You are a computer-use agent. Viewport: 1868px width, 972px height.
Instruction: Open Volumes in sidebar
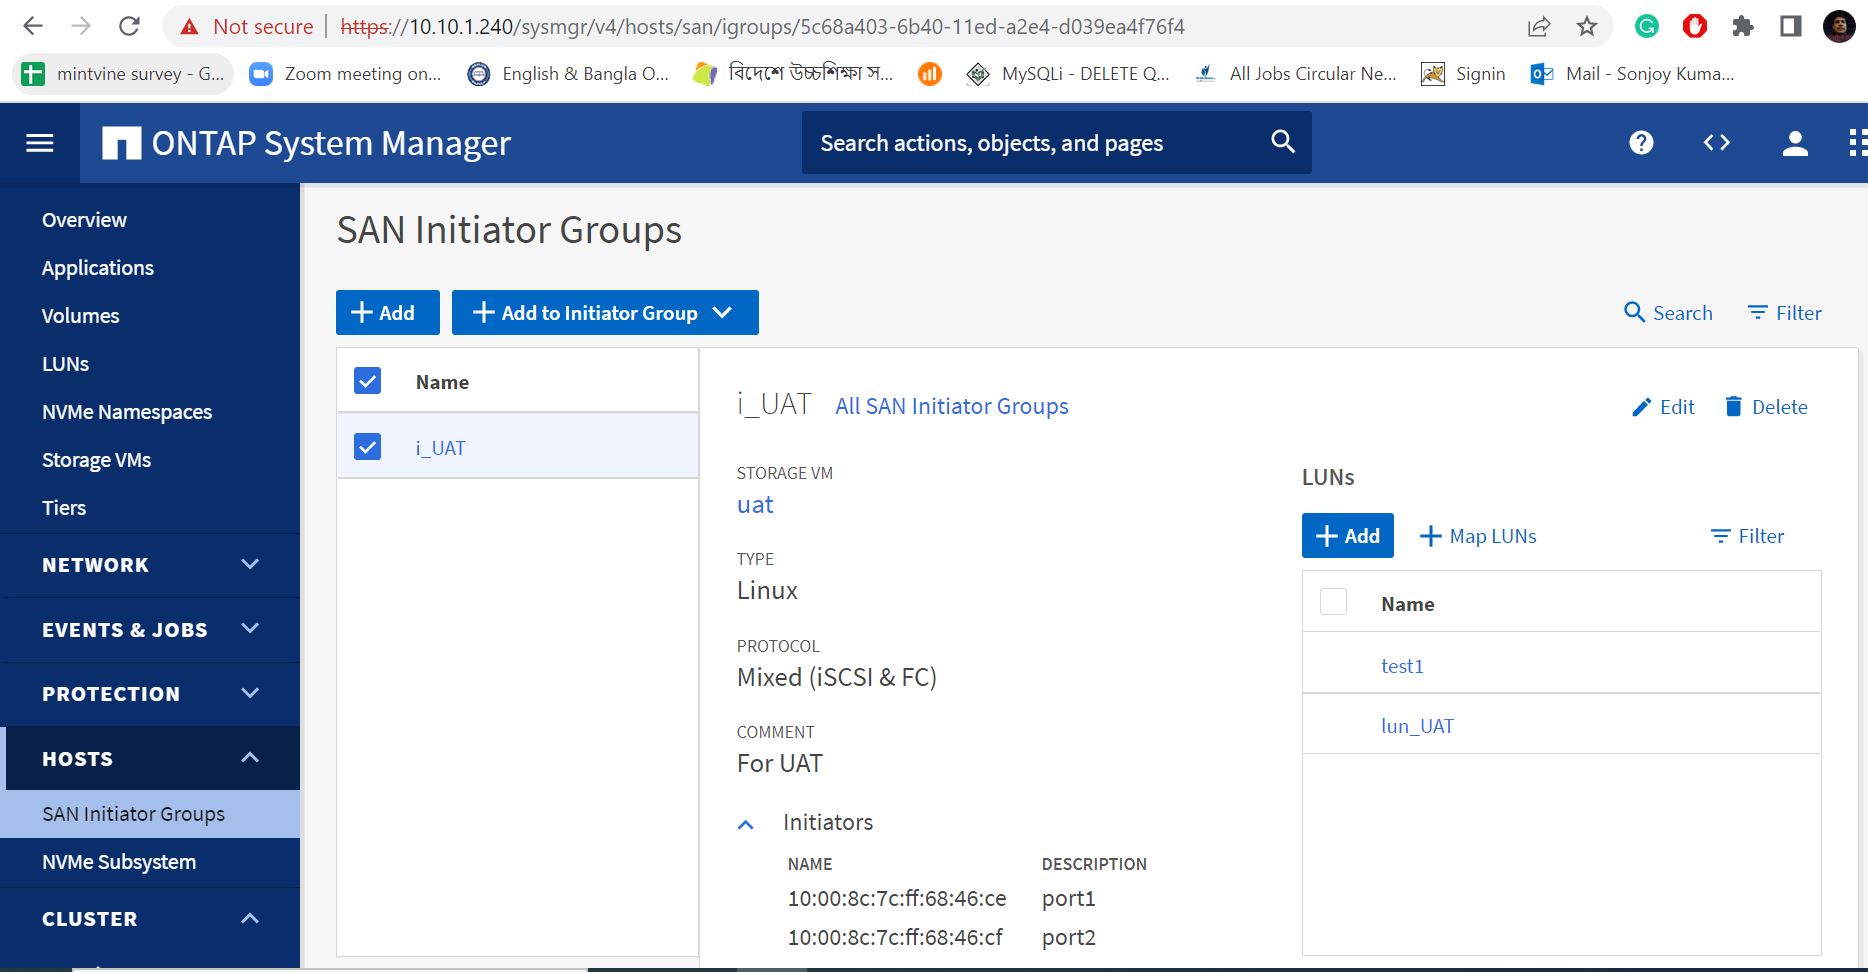tap(80, 316)
